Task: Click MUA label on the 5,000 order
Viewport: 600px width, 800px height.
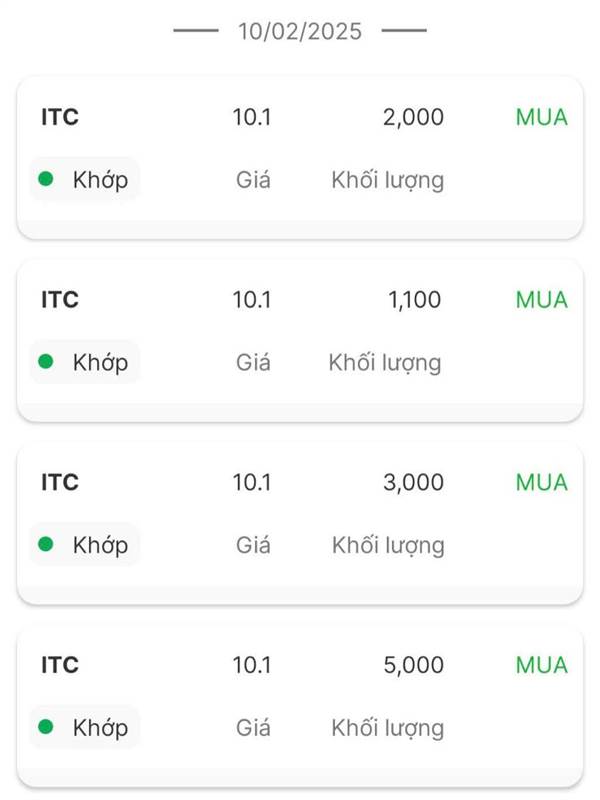Action: 542,665
